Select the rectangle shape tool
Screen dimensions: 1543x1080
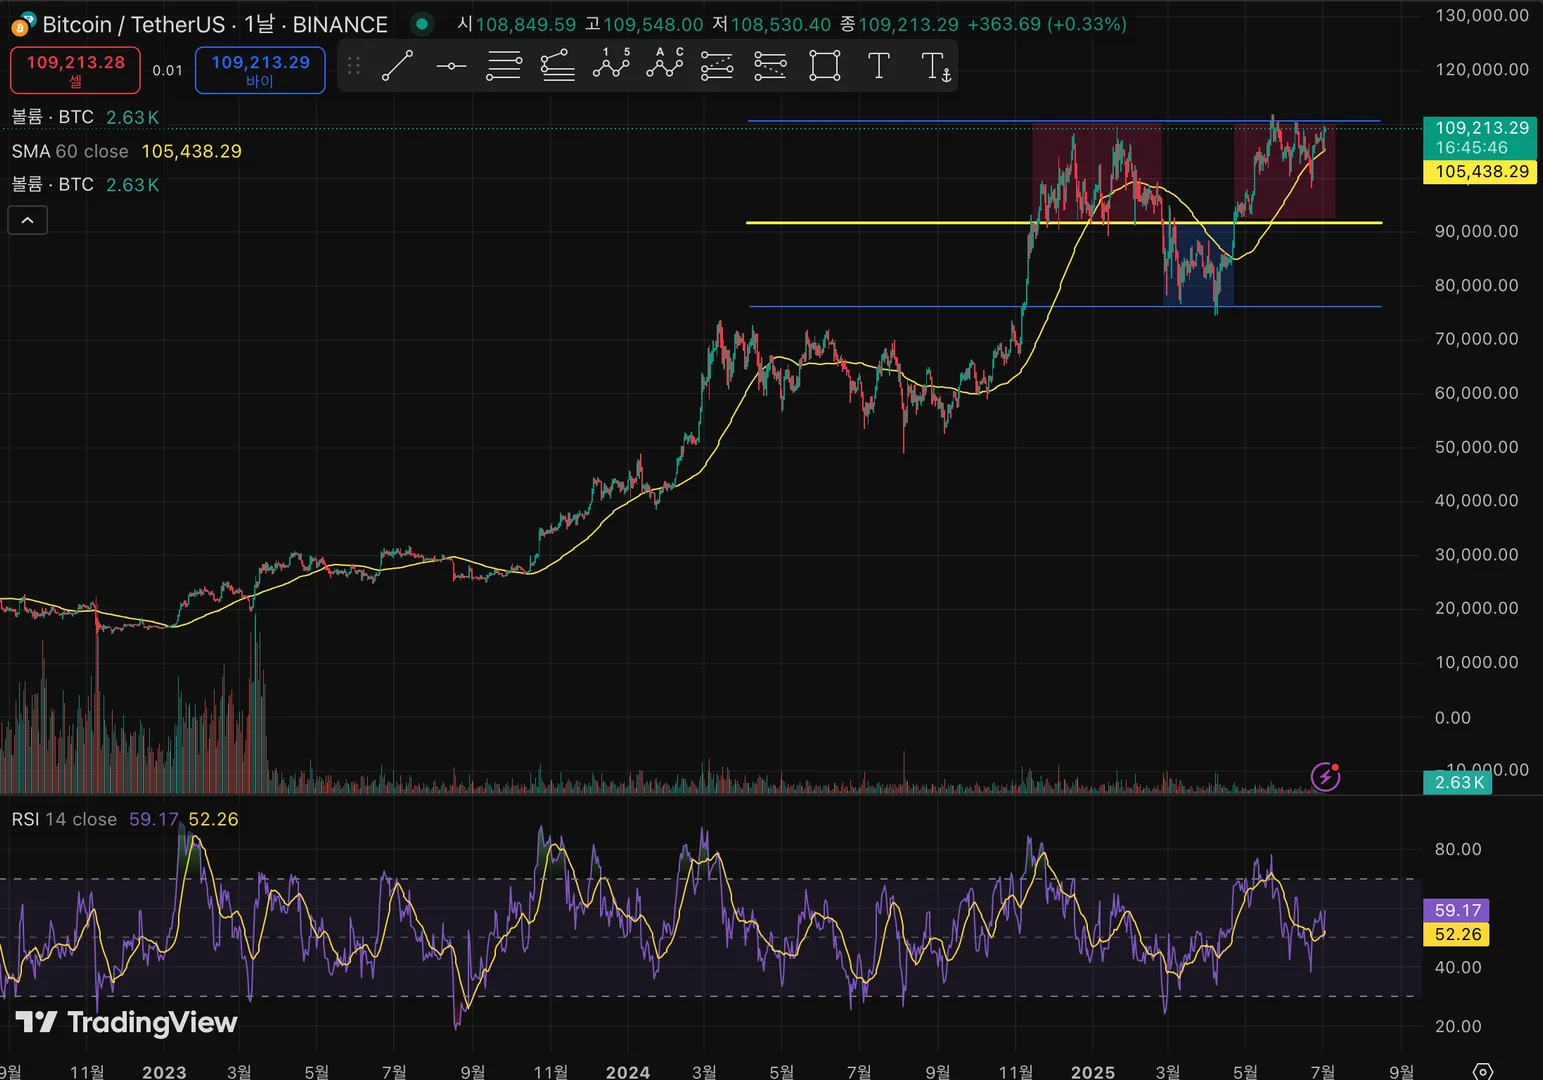coord(824,67)
